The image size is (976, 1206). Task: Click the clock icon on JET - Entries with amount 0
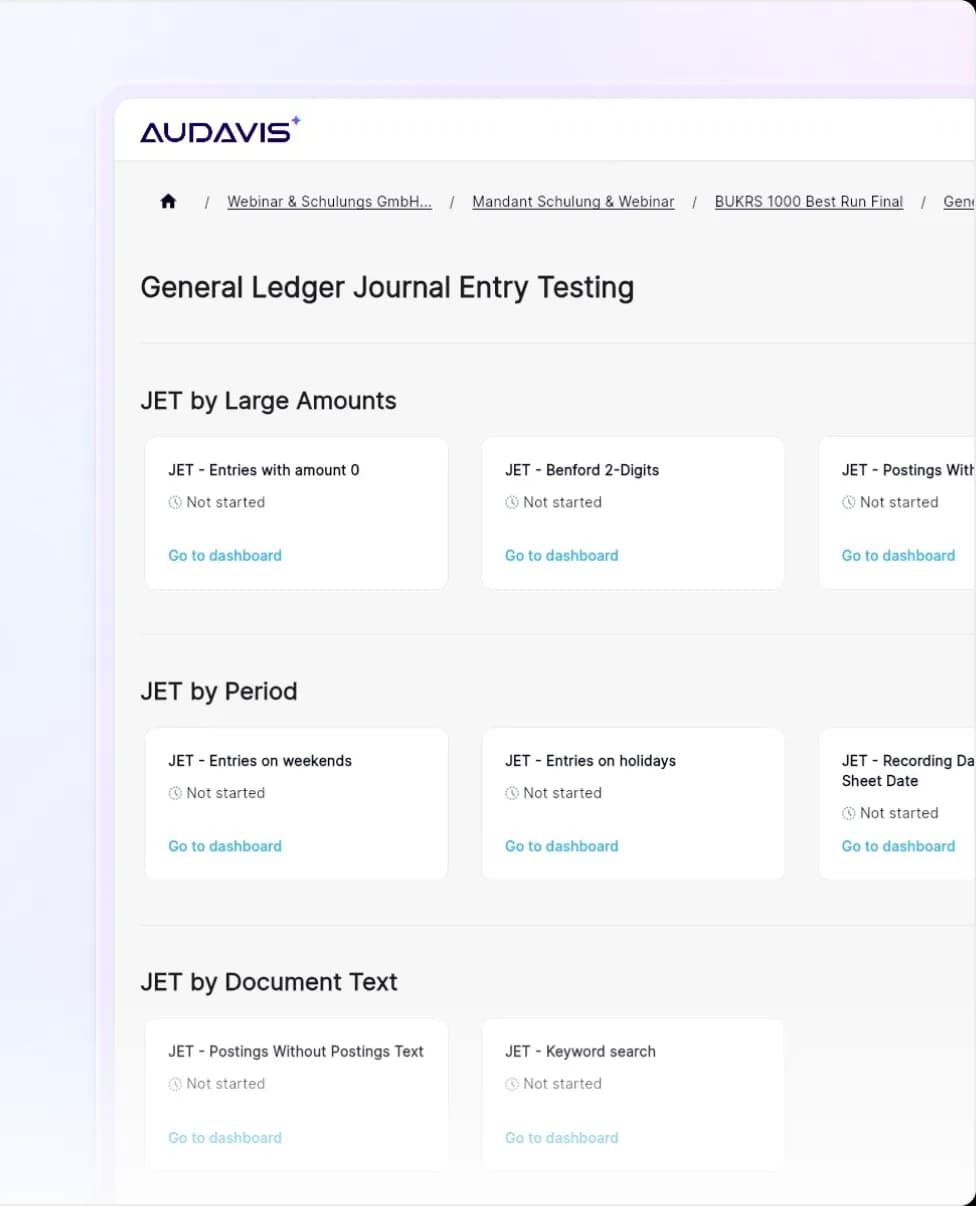click(x=176, y=502)
